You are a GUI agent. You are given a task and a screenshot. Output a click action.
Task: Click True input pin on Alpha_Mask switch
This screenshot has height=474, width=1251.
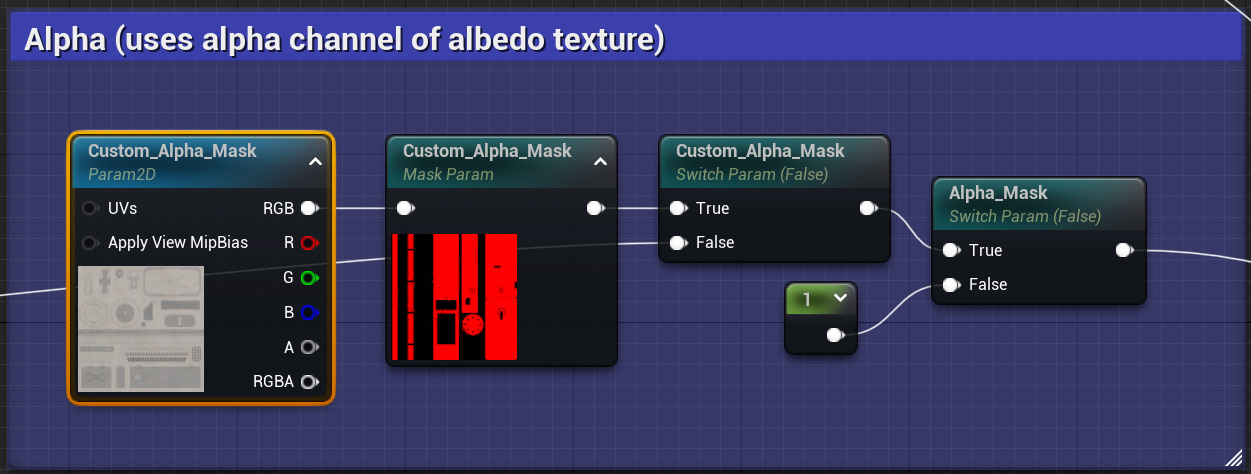951,250
